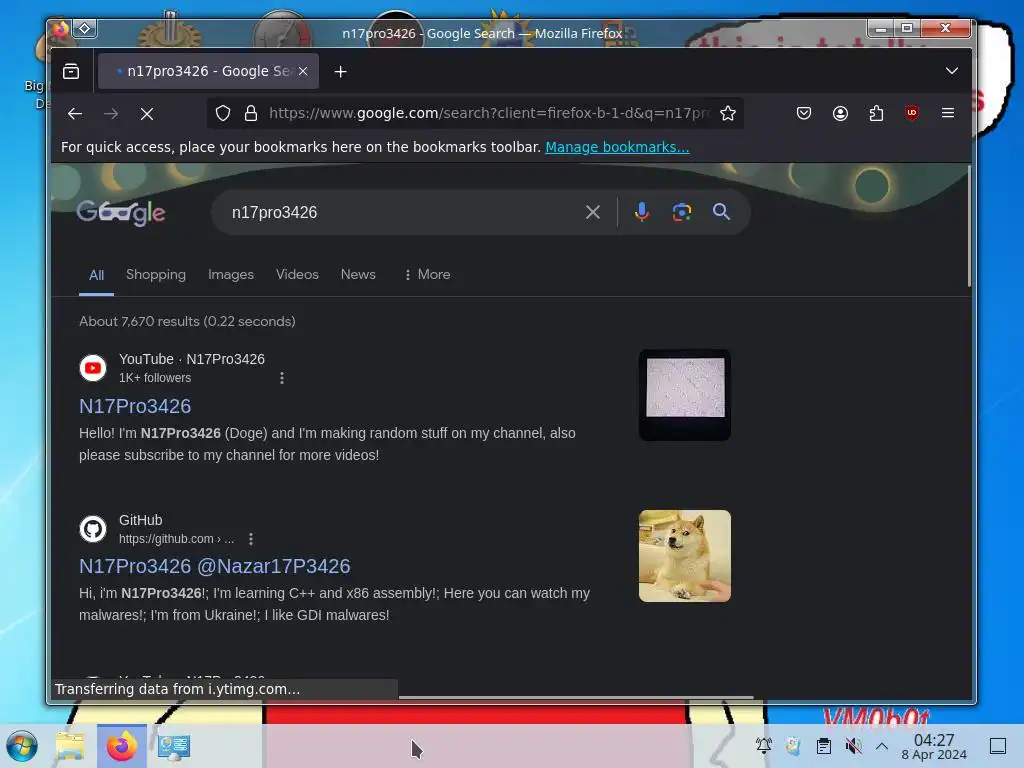Expand the More search filters menu

pyautogui.click(x=427, y=274)
